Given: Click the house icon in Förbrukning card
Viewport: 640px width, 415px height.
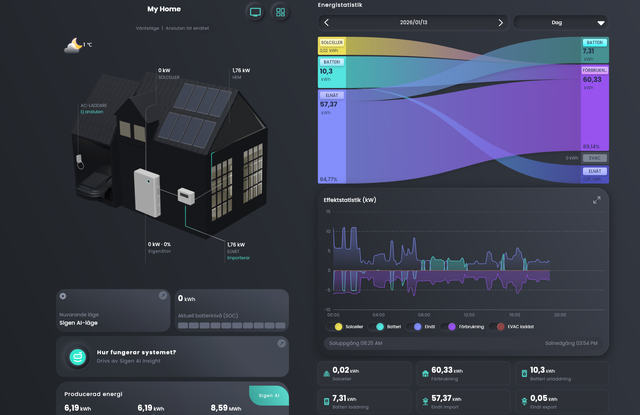Looking at the screenshot, I should tap(425, 373).
